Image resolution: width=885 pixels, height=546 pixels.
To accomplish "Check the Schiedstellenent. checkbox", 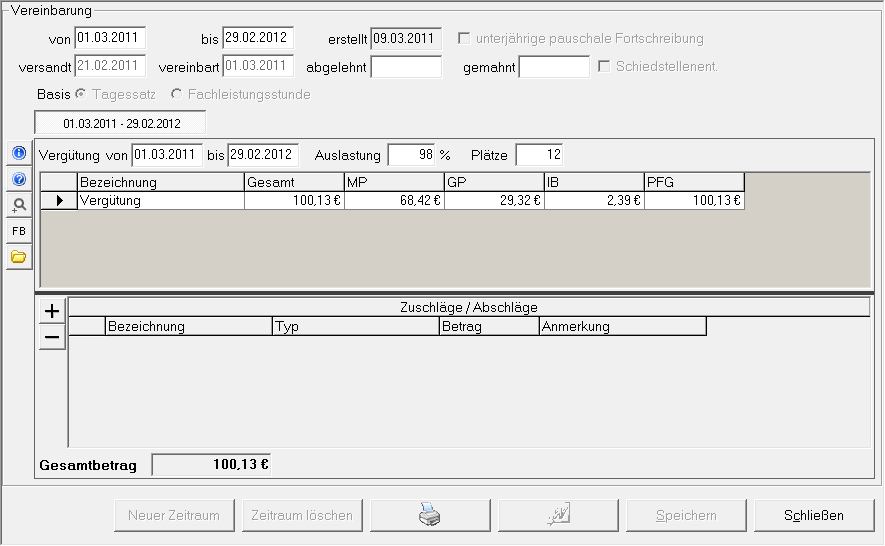I will (604, 67).
